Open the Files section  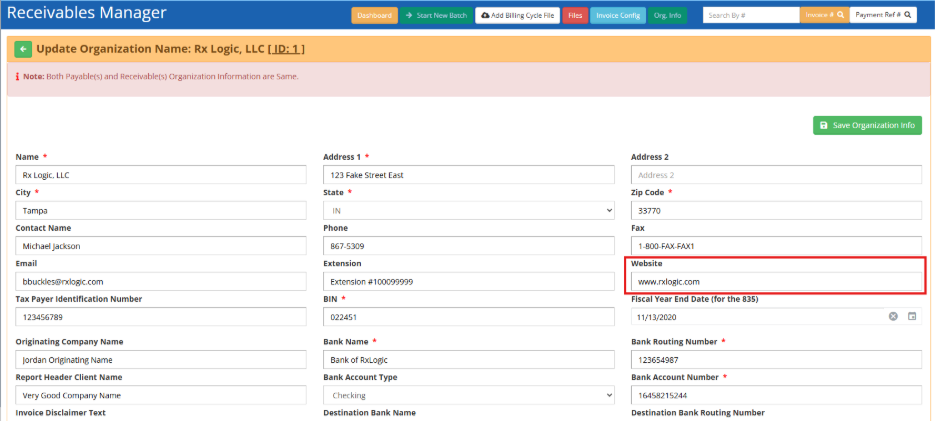point(575,15)
